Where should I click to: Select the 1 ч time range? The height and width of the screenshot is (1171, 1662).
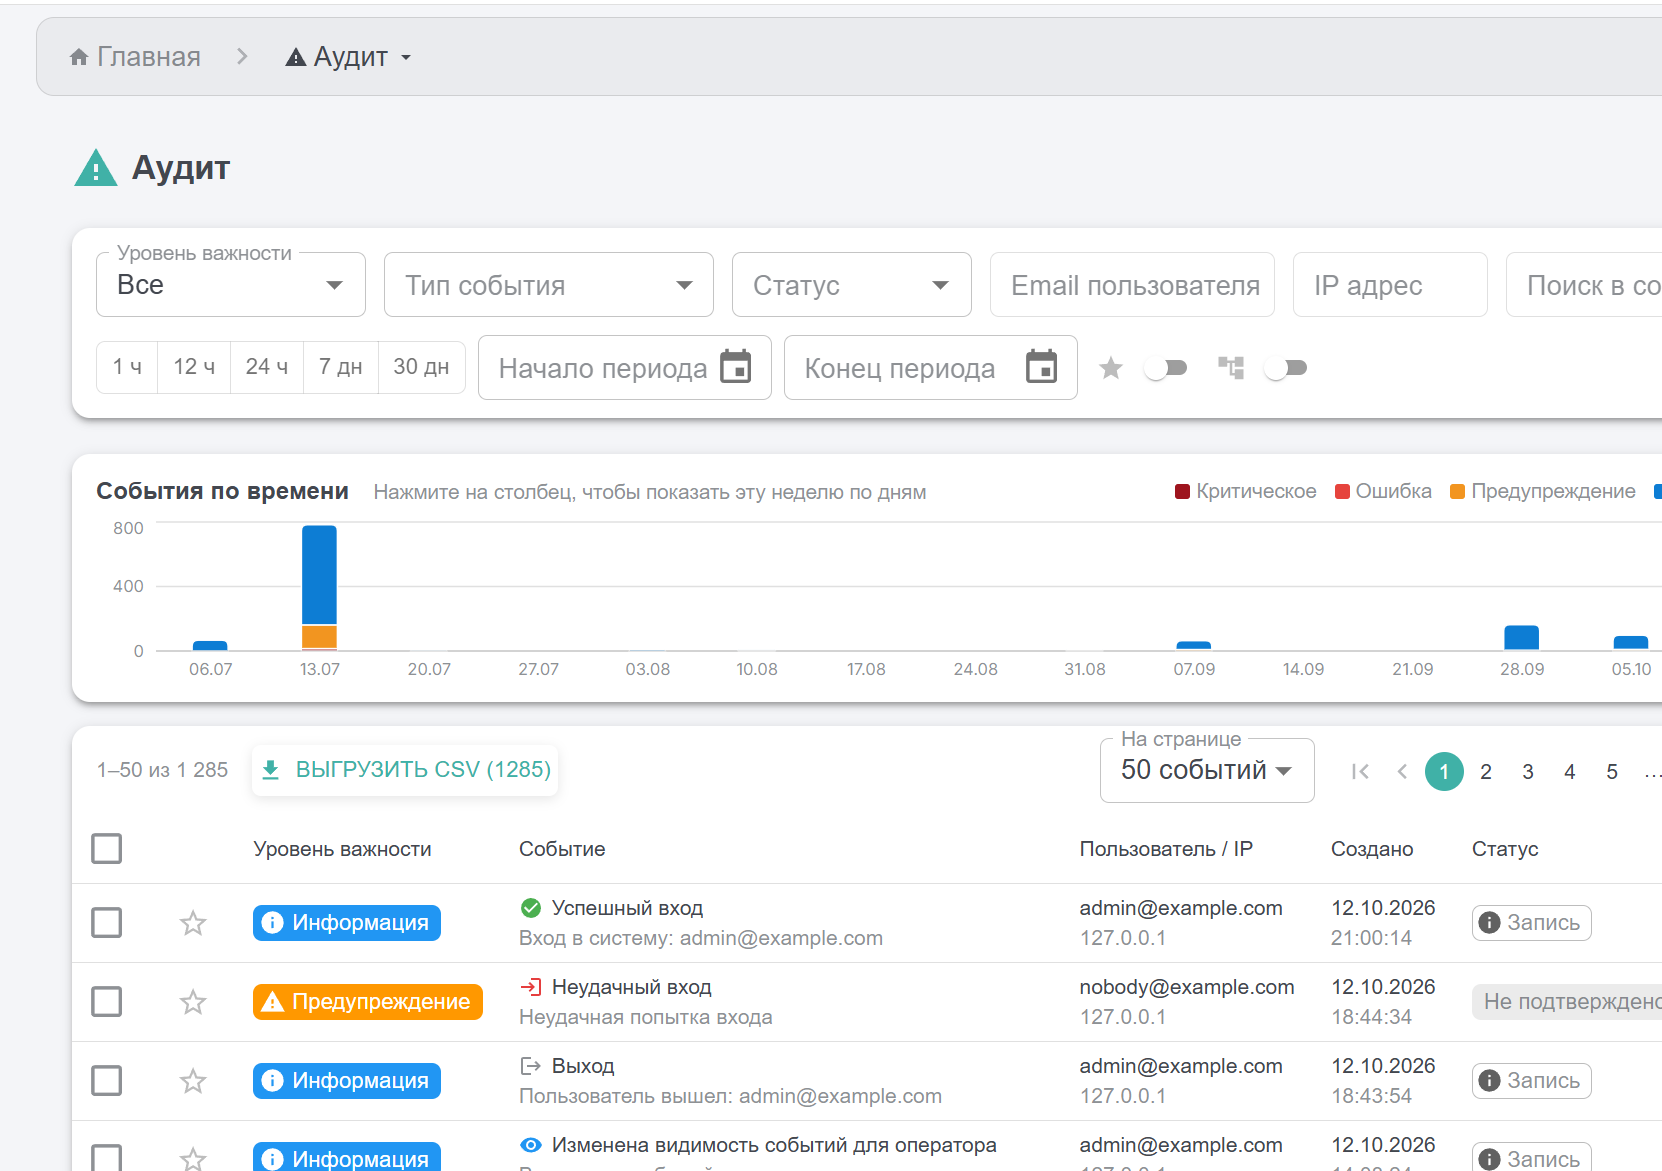[127, 367]
